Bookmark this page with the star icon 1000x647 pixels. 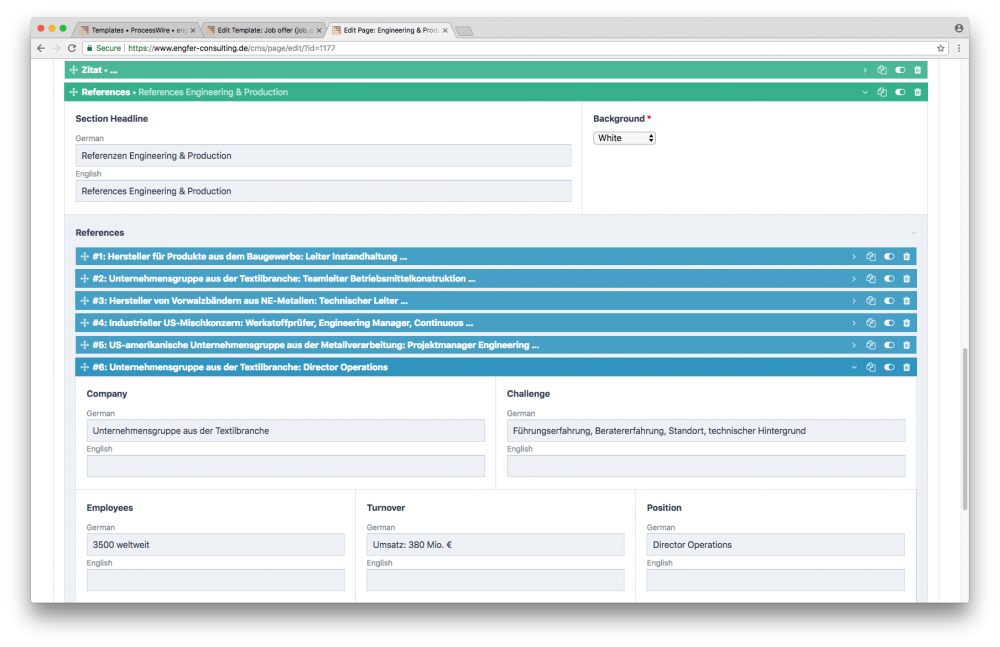pyautogui.click(x=940, y=48)
